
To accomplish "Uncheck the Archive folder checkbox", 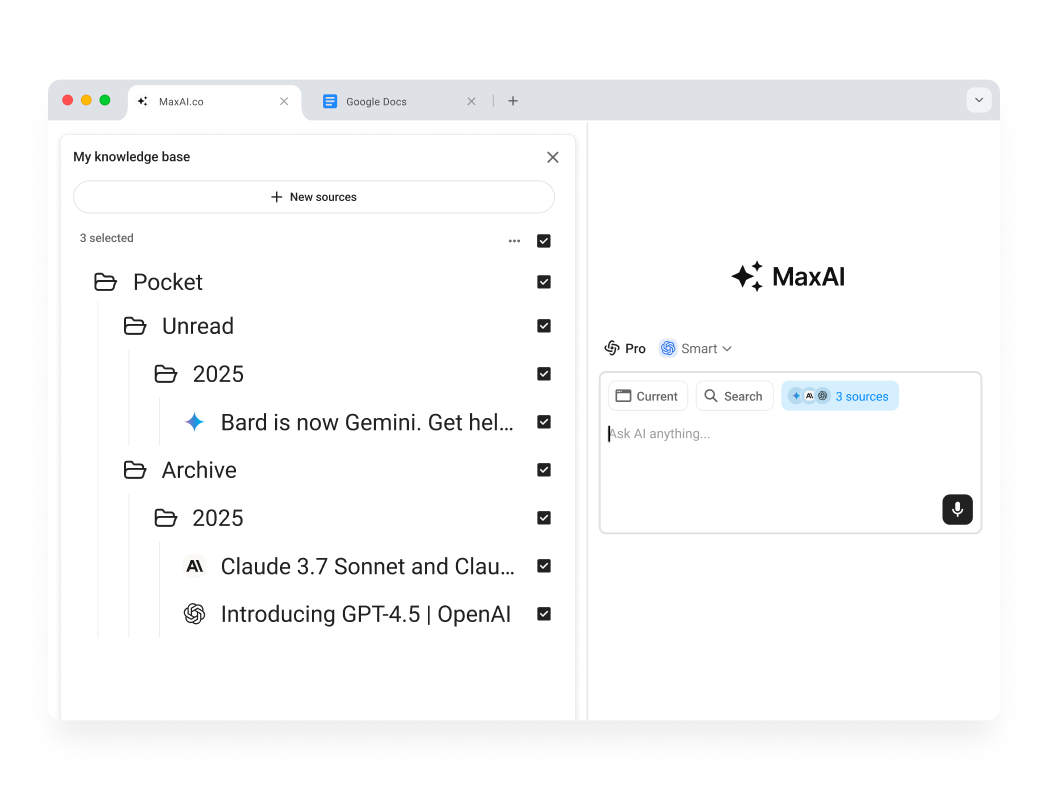I will (x=544, y=470).
